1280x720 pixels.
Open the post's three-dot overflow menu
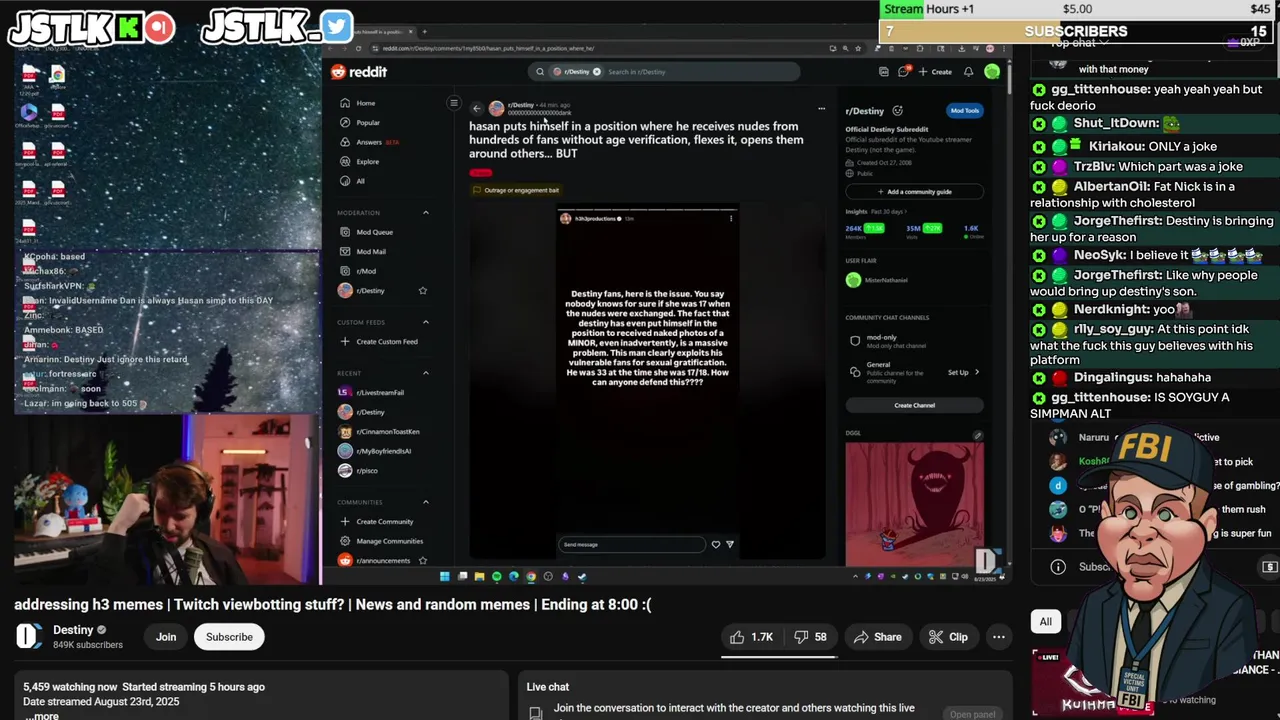821,108
